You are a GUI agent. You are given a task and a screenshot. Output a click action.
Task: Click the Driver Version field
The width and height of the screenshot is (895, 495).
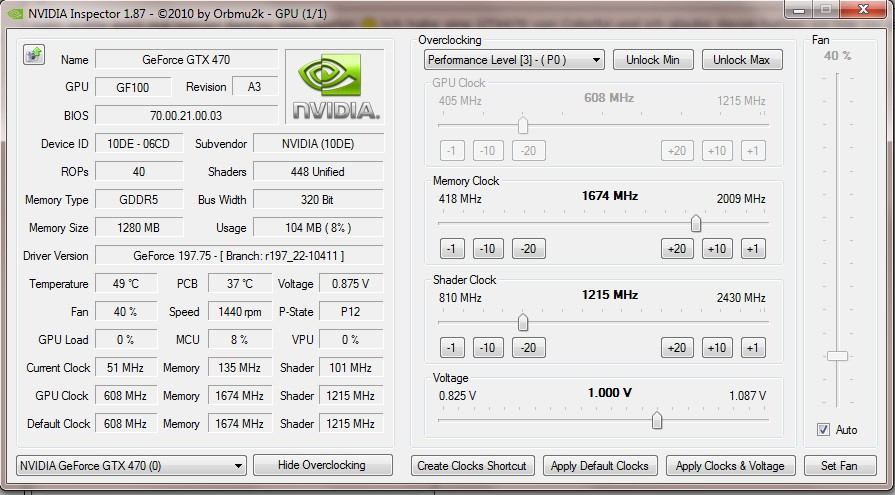(239, 256)
